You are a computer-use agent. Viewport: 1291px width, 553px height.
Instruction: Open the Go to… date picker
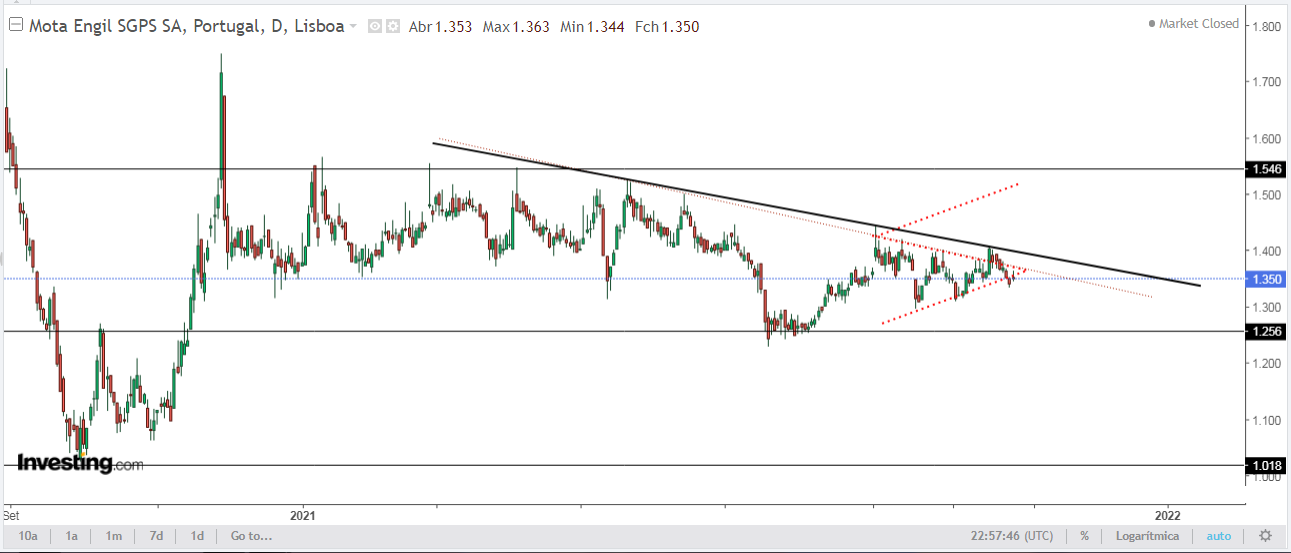pyautogui.click(x=251, y=536)
